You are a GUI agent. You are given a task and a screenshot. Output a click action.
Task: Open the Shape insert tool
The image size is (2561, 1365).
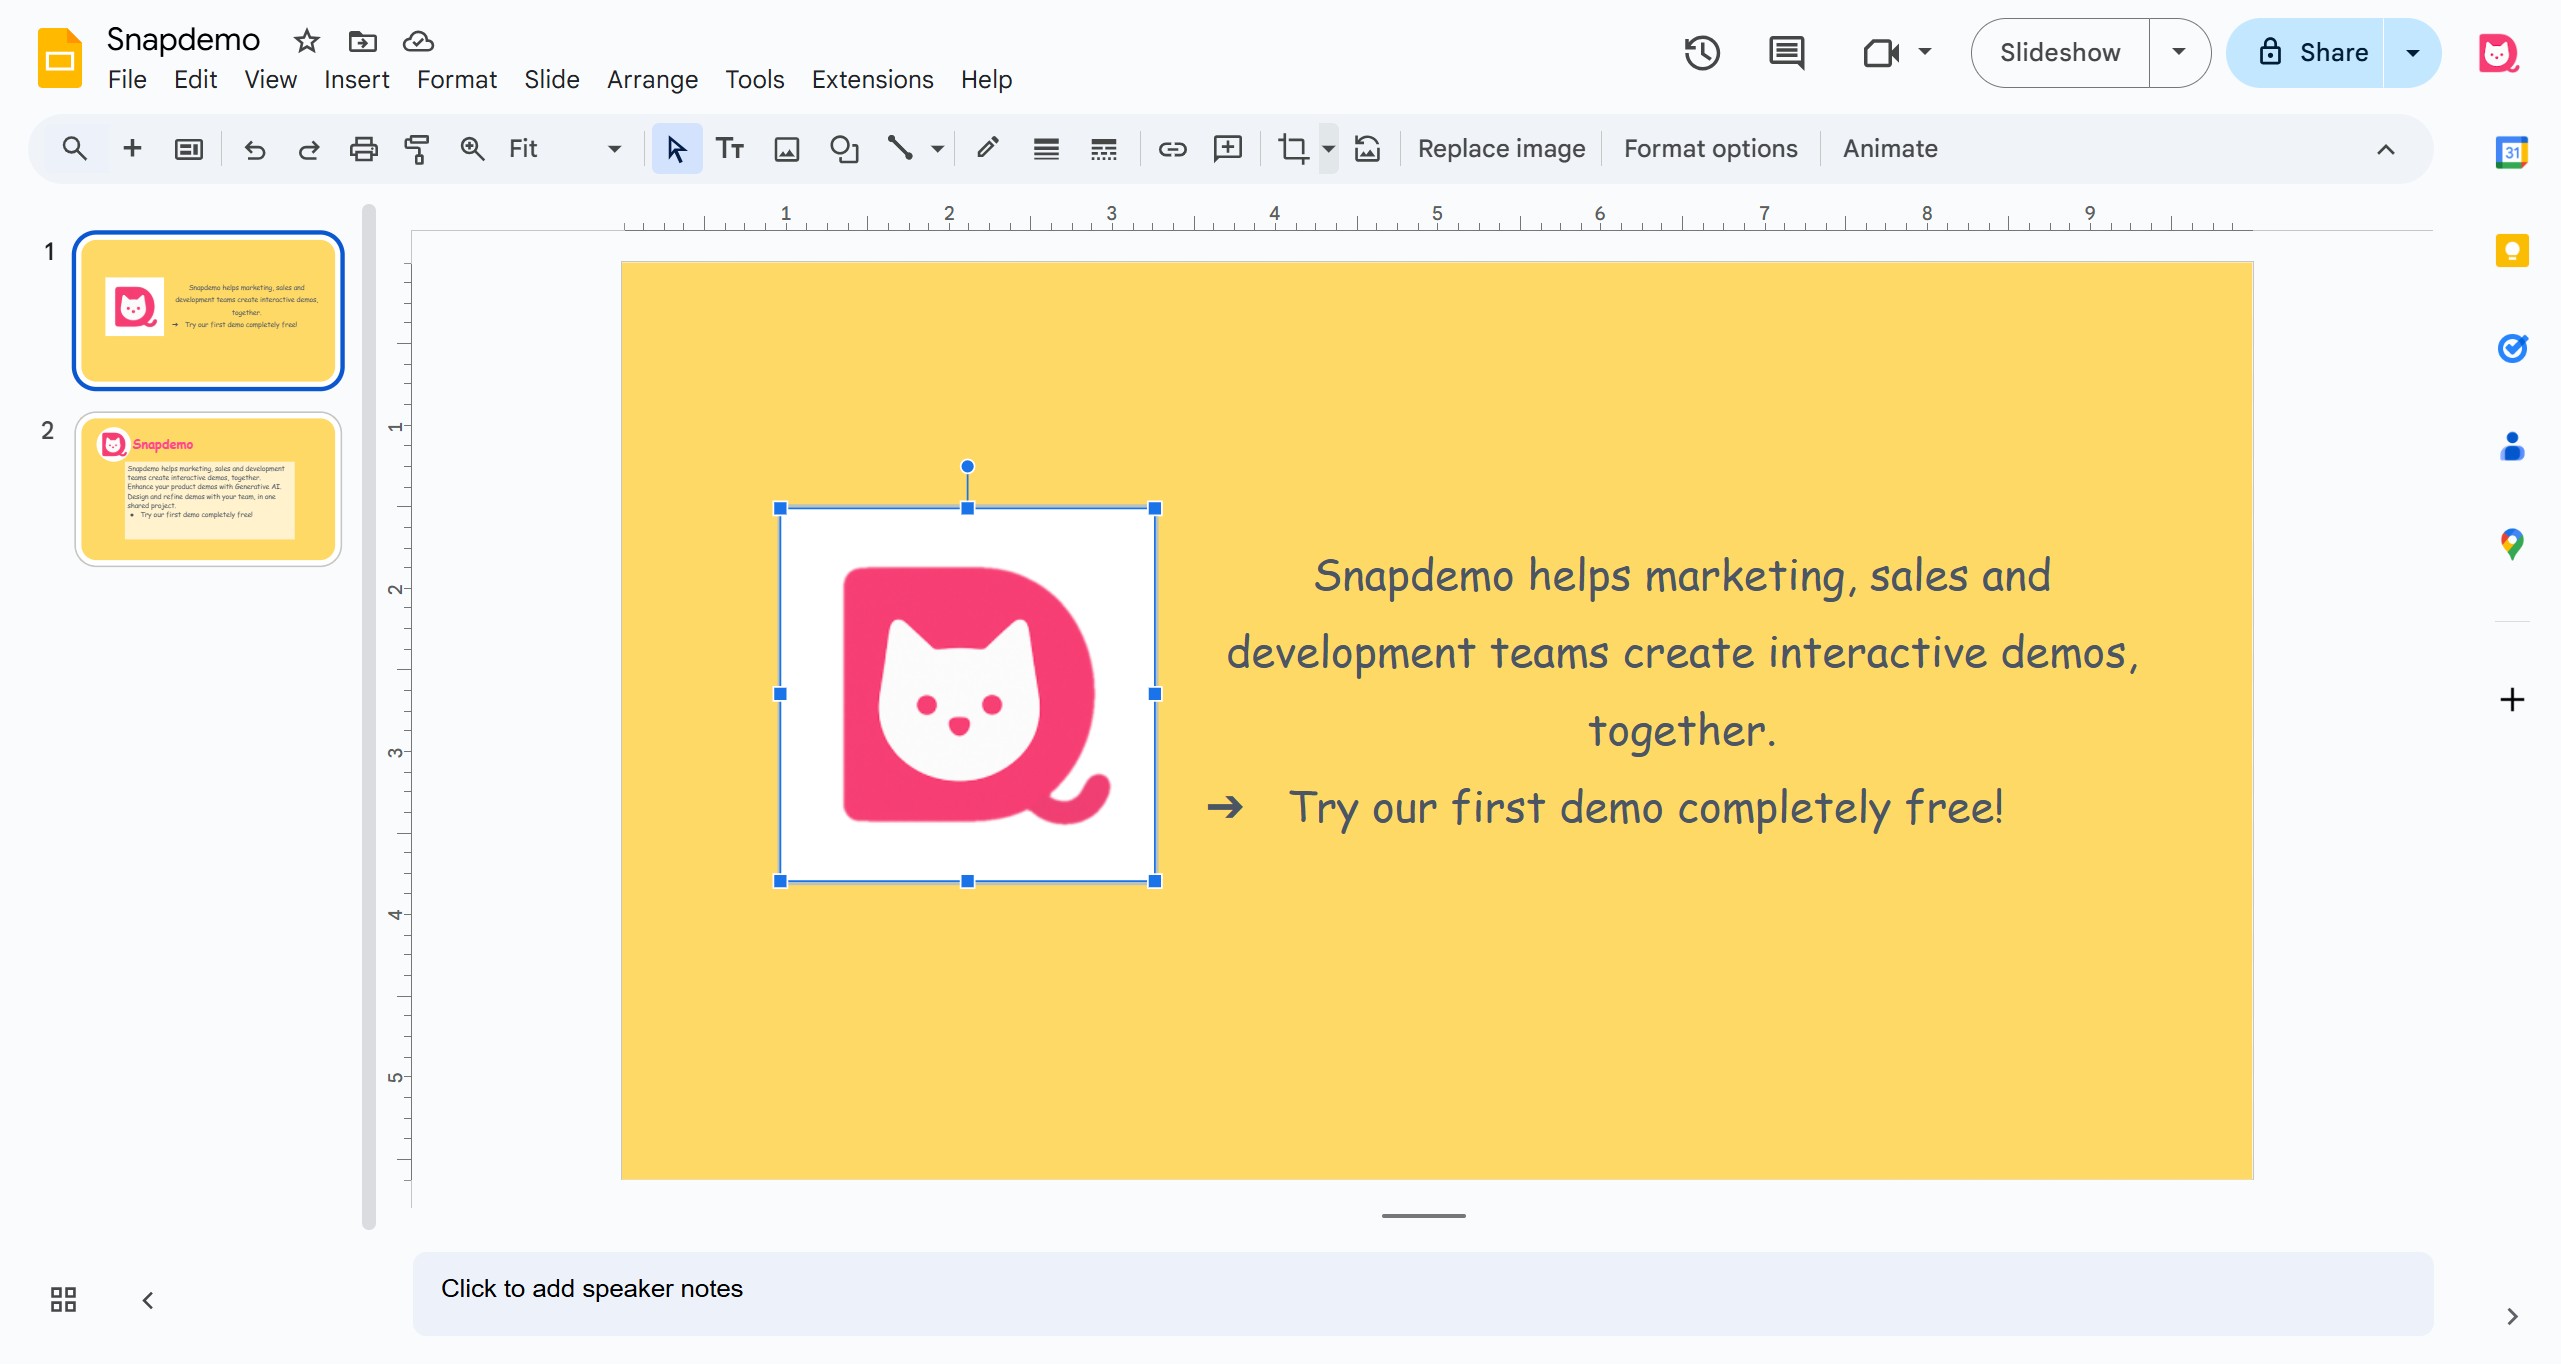(x=844, y=149)
